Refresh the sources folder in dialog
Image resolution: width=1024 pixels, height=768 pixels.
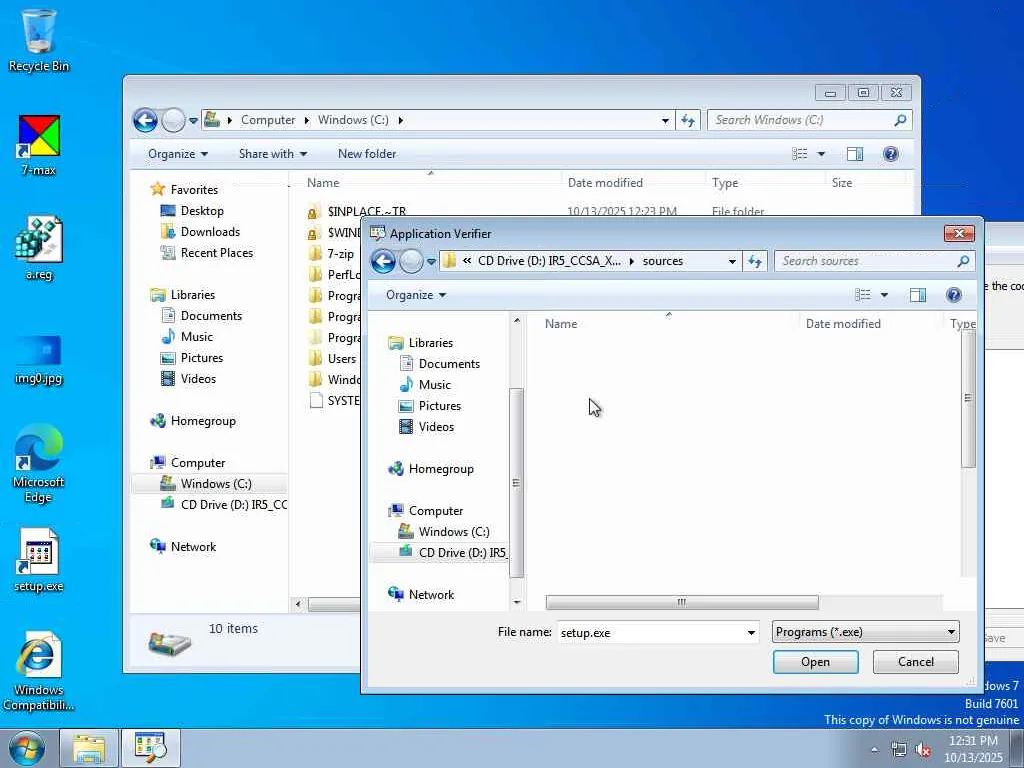pyautogui.click(x=755, y=261)
